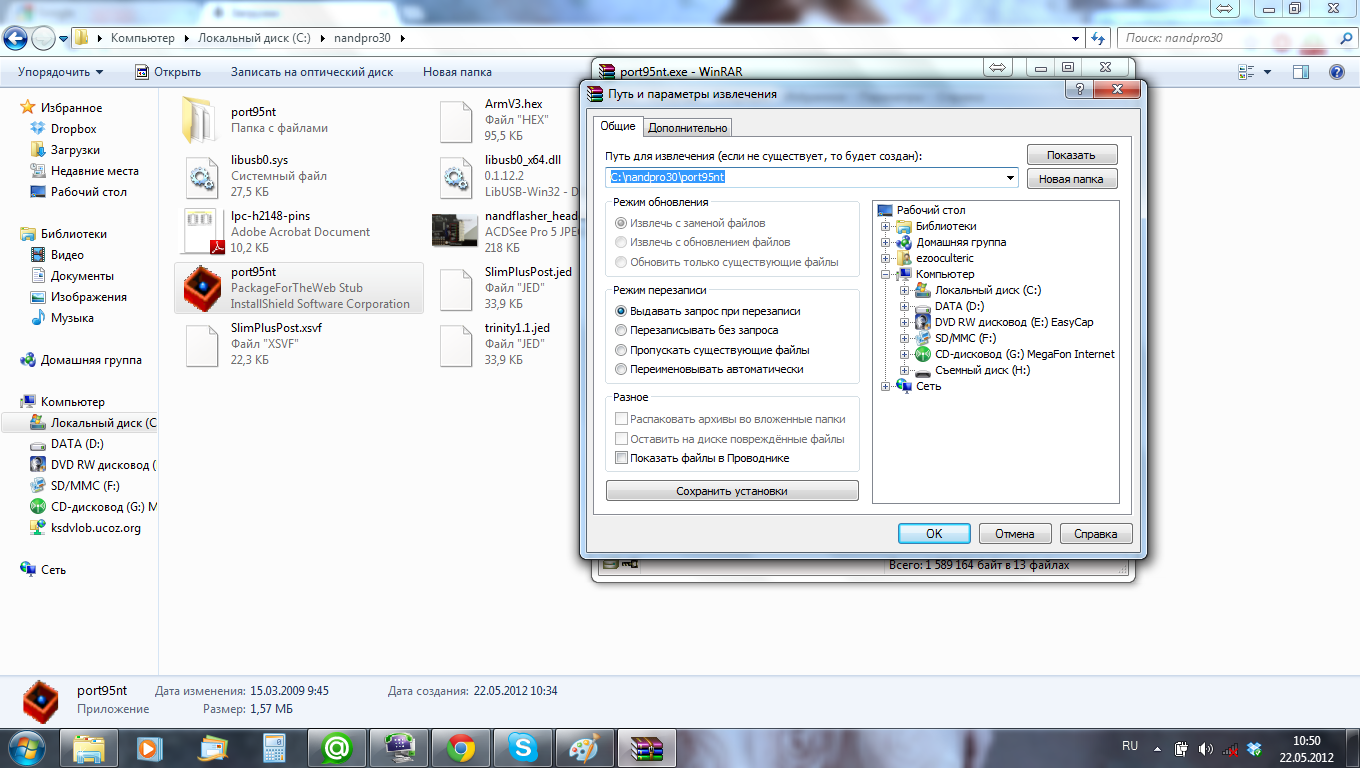1360x768 pixels.
Task: Launch Google Chrome from the taskbar
Action: click(x=461, y=747)
